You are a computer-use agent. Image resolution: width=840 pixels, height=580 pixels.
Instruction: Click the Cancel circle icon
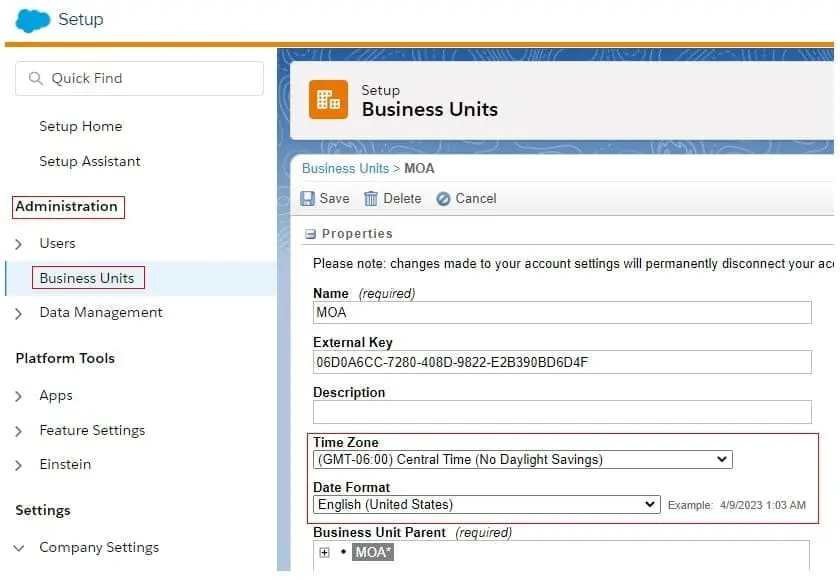[443, 199]
